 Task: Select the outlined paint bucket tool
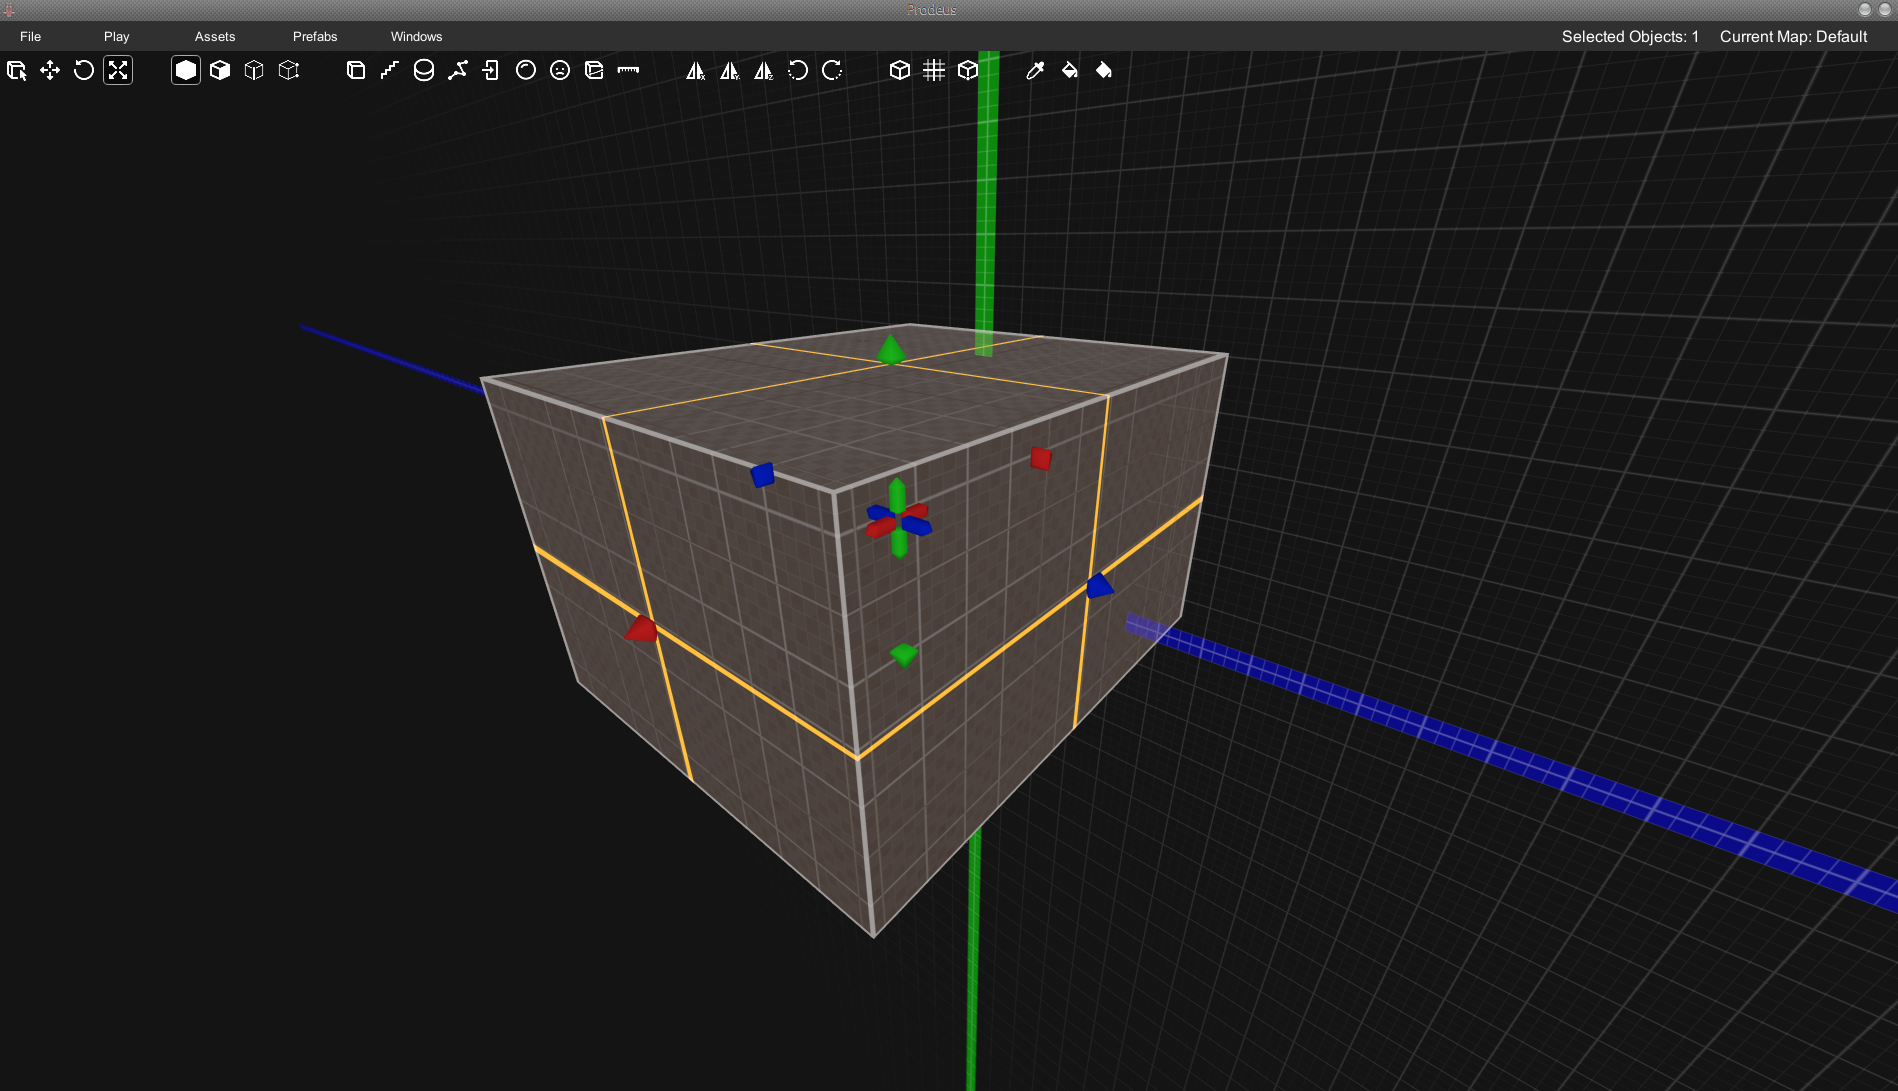1070,71
